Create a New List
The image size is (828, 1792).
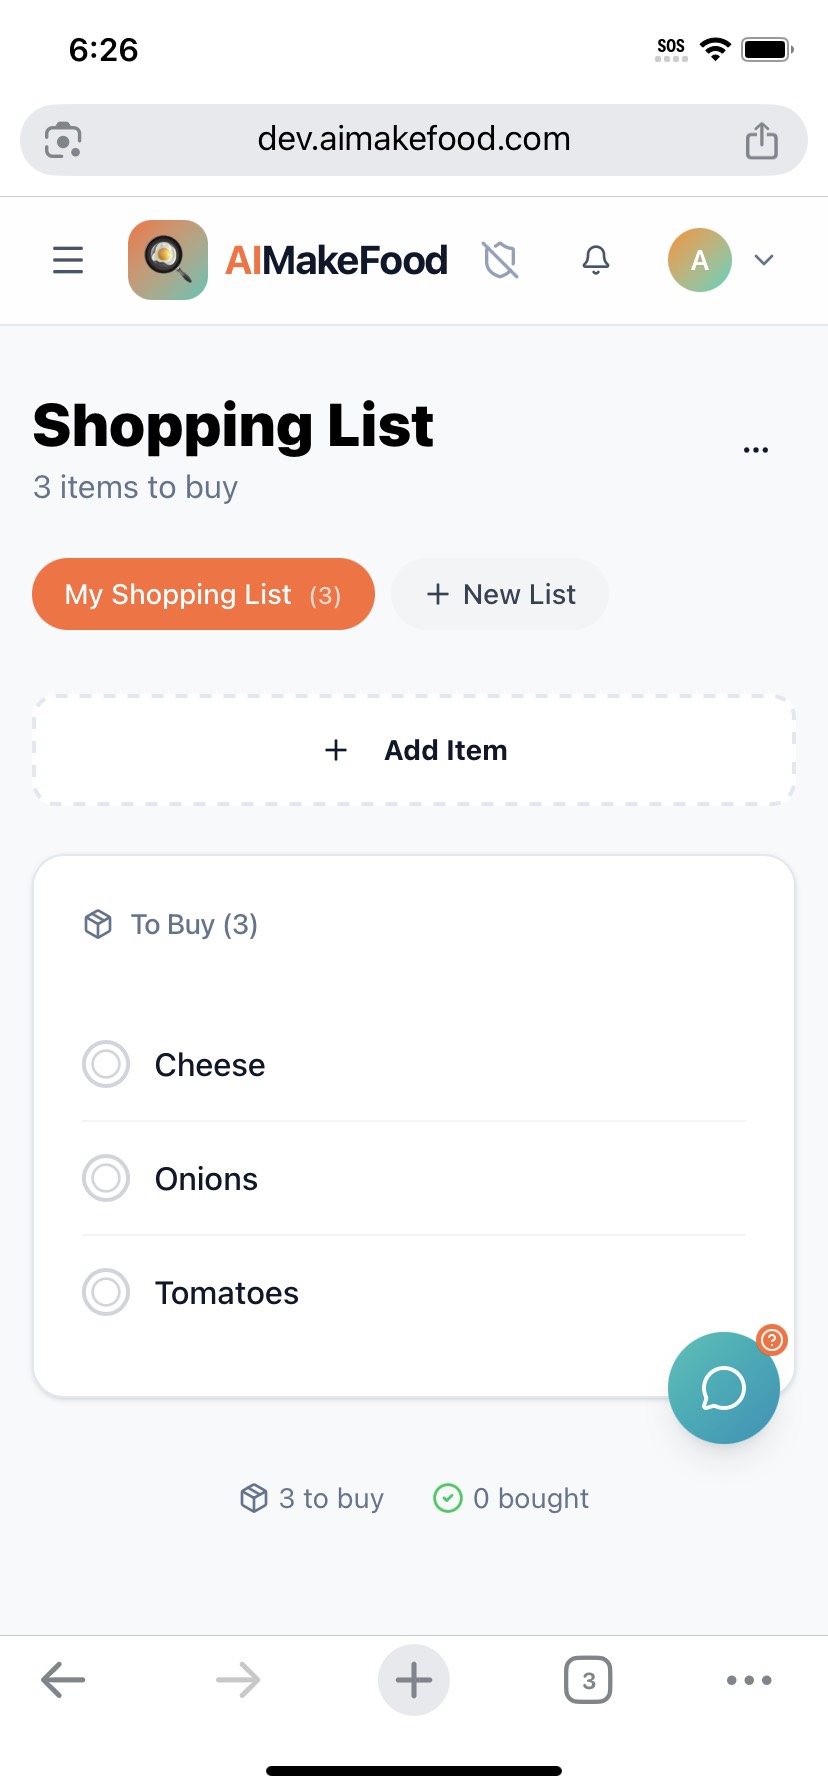(500, 594)
